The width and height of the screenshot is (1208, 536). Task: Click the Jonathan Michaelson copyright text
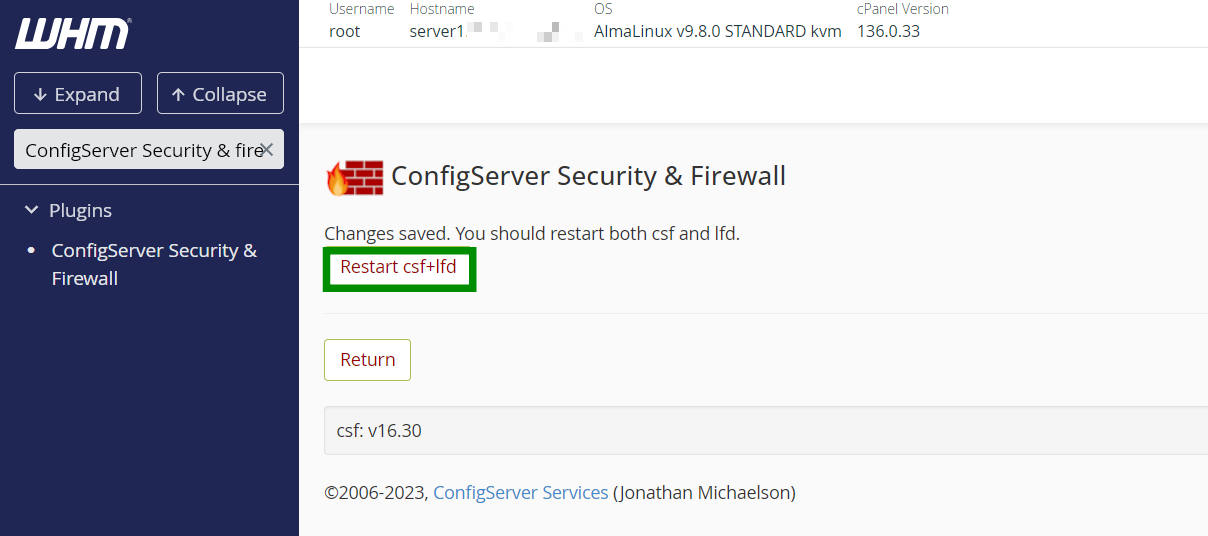[x=704, y=492]
